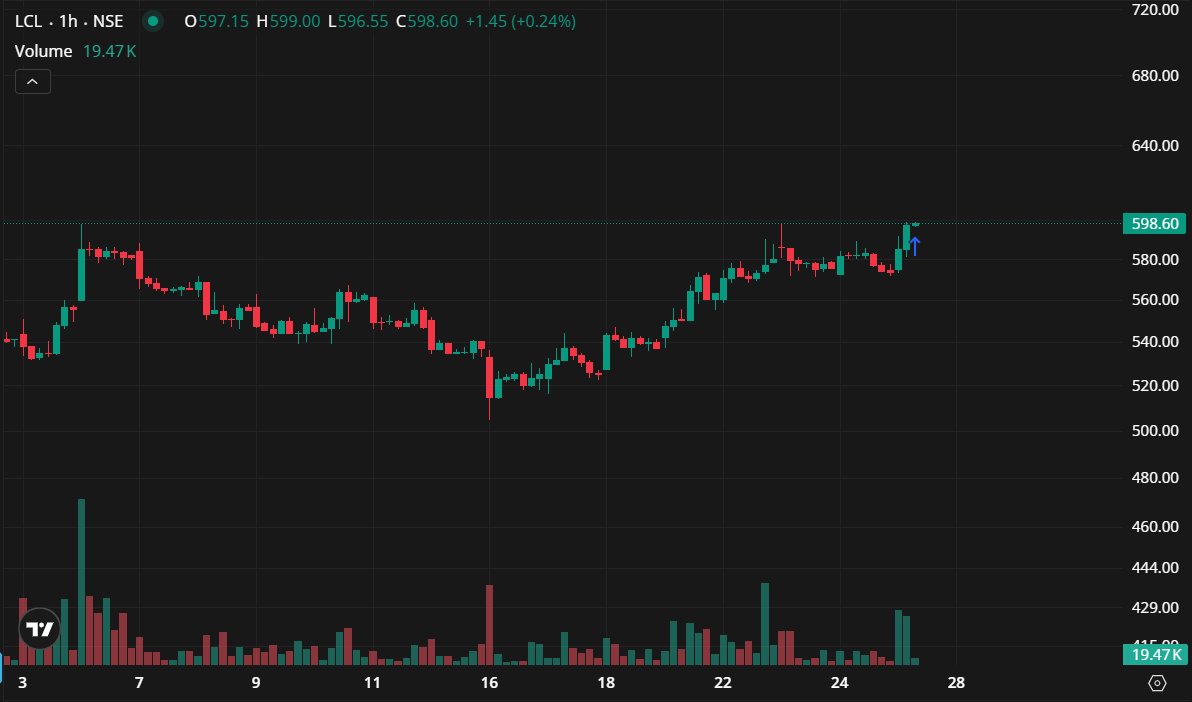Open the TradingView logo link

click(40, 628)
